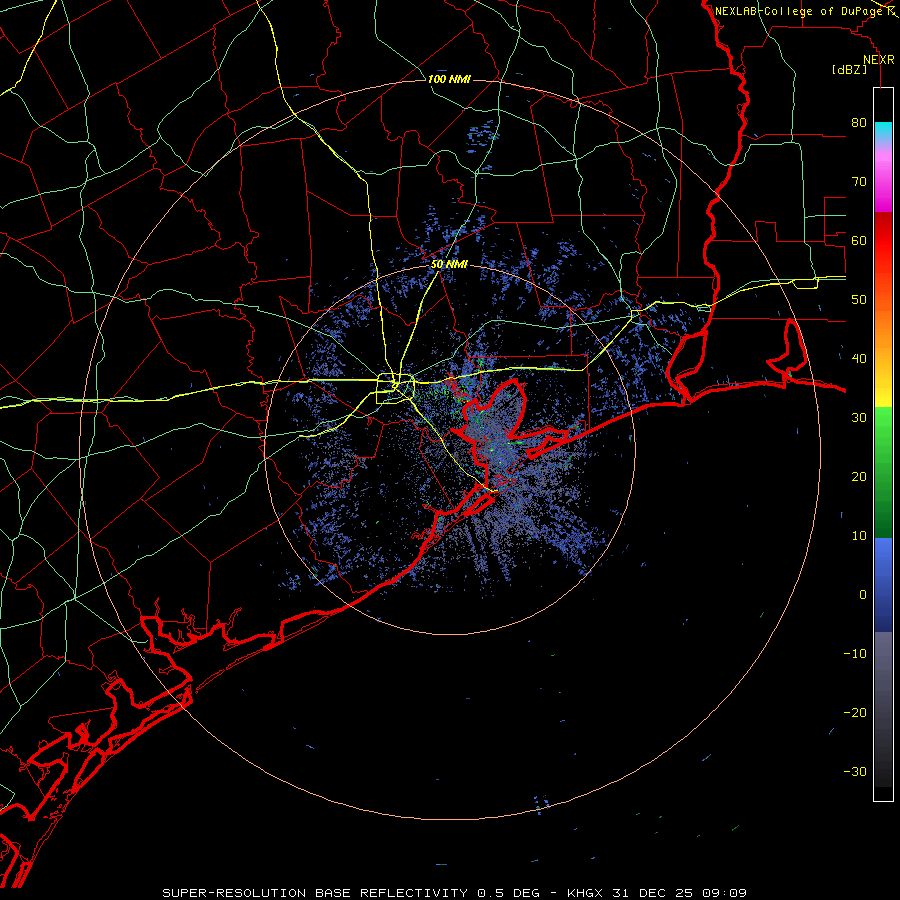This screenshot has width=900, height=900.
Task: Click the 20 value on the dBZ scale
Action: coord(859,476)
